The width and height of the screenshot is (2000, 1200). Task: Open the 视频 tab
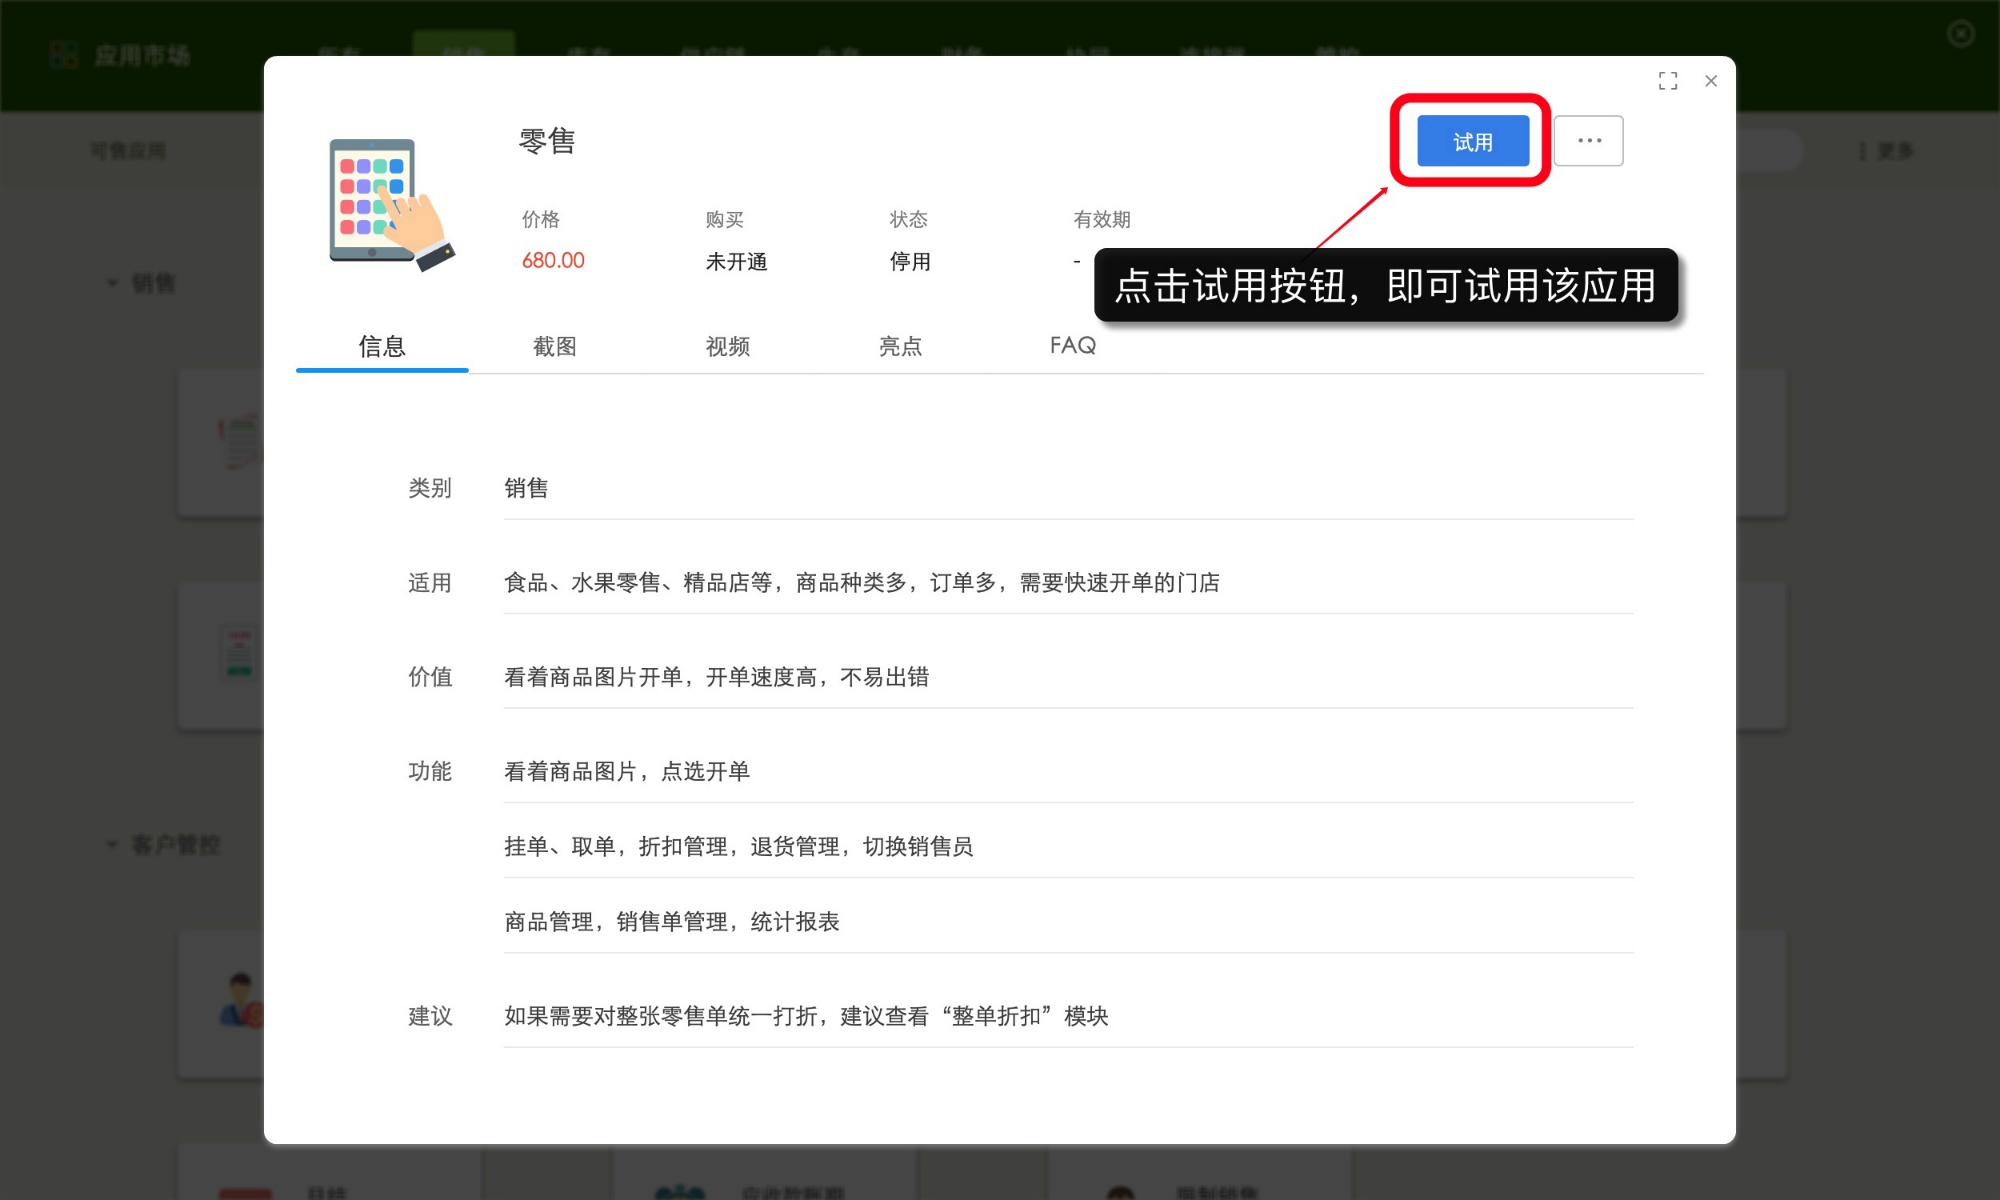click(727, 346)
